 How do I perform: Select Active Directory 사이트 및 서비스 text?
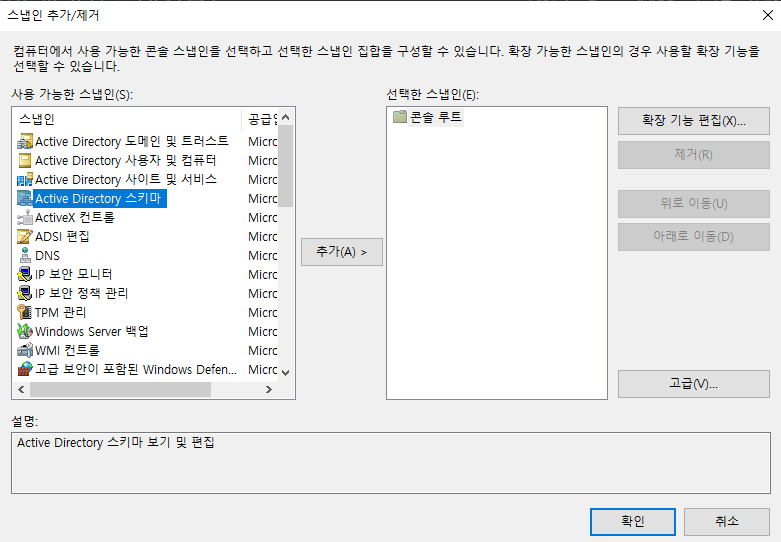pyautogui.click(x=126, y=180)
